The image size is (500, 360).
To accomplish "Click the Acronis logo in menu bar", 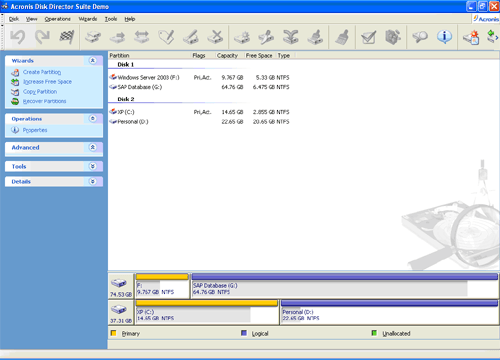I will pos(486,19).
